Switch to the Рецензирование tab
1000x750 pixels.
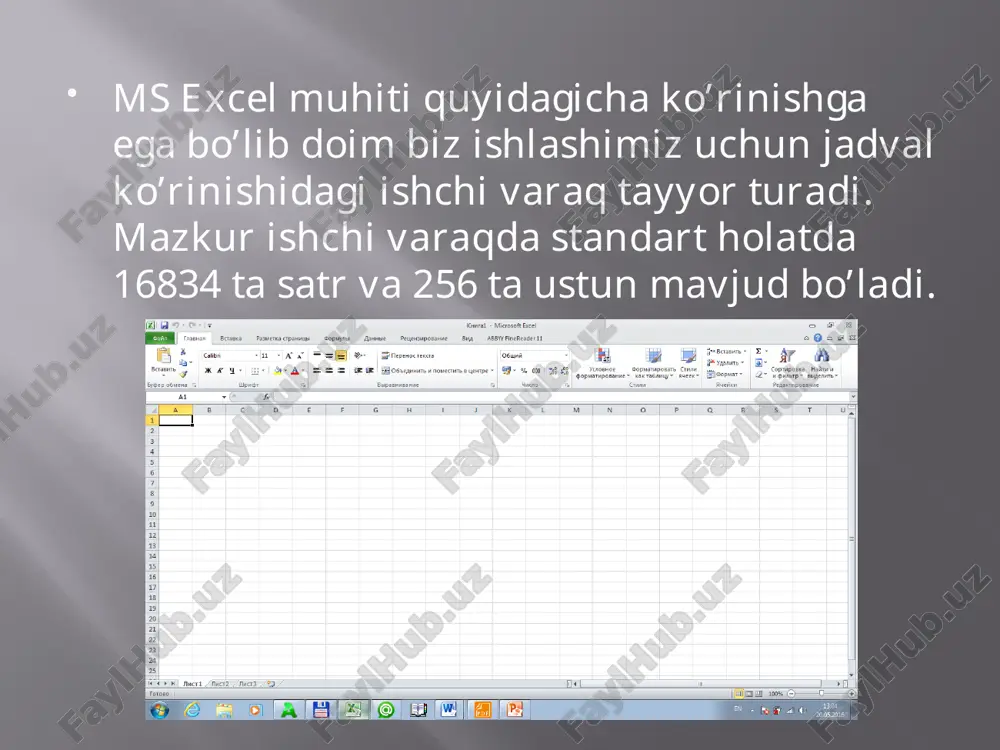click(423, 339)
